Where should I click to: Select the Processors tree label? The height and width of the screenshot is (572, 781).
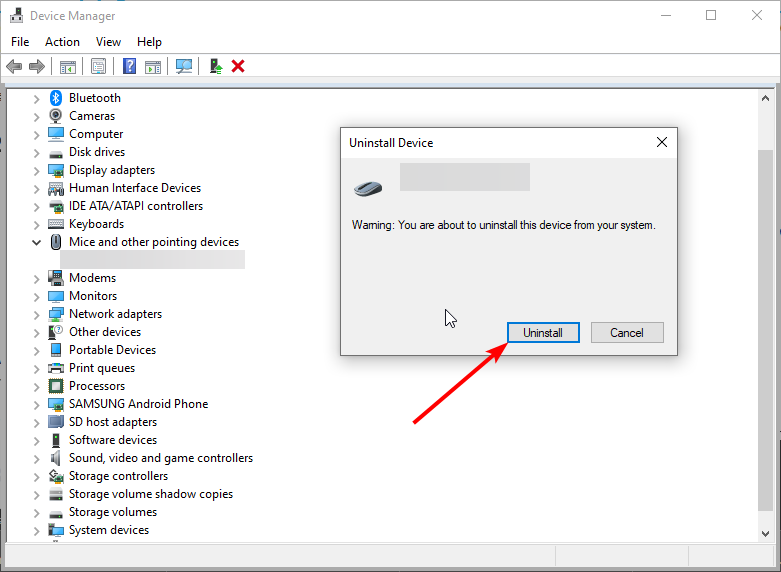pyautogui.click(x=97, y=386)
